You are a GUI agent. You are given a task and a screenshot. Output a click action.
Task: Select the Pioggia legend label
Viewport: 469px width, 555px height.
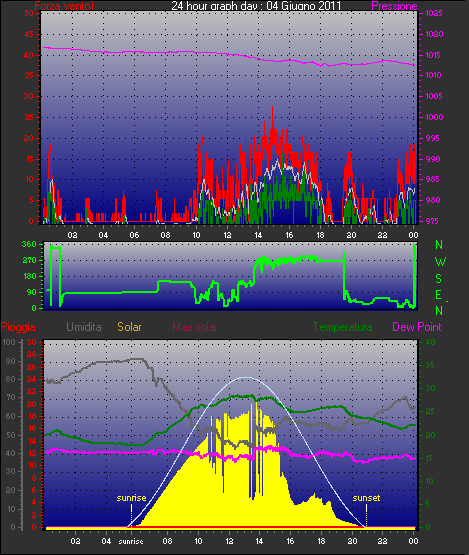(x=18, y=327)
